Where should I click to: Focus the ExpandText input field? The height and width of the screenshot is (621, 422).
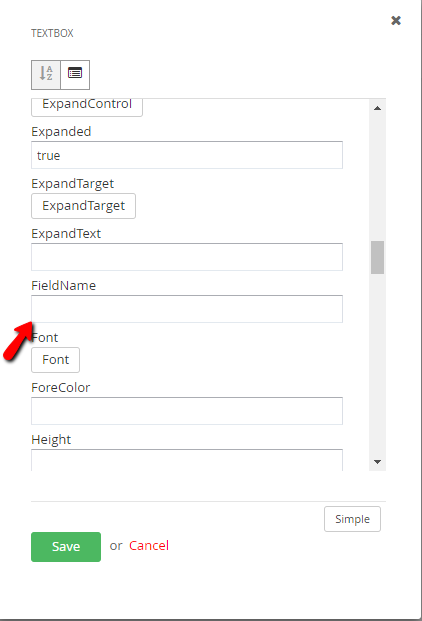[x=187, y=257]
